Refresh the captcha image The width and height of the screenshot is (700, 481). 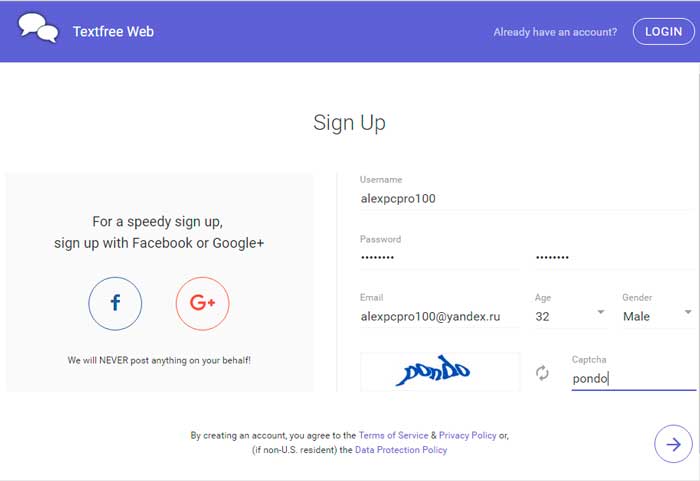[x=542, y=373]
